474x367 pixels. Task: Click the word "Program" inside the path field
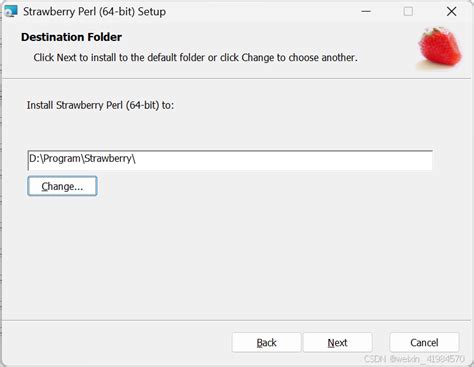point(62,159)
